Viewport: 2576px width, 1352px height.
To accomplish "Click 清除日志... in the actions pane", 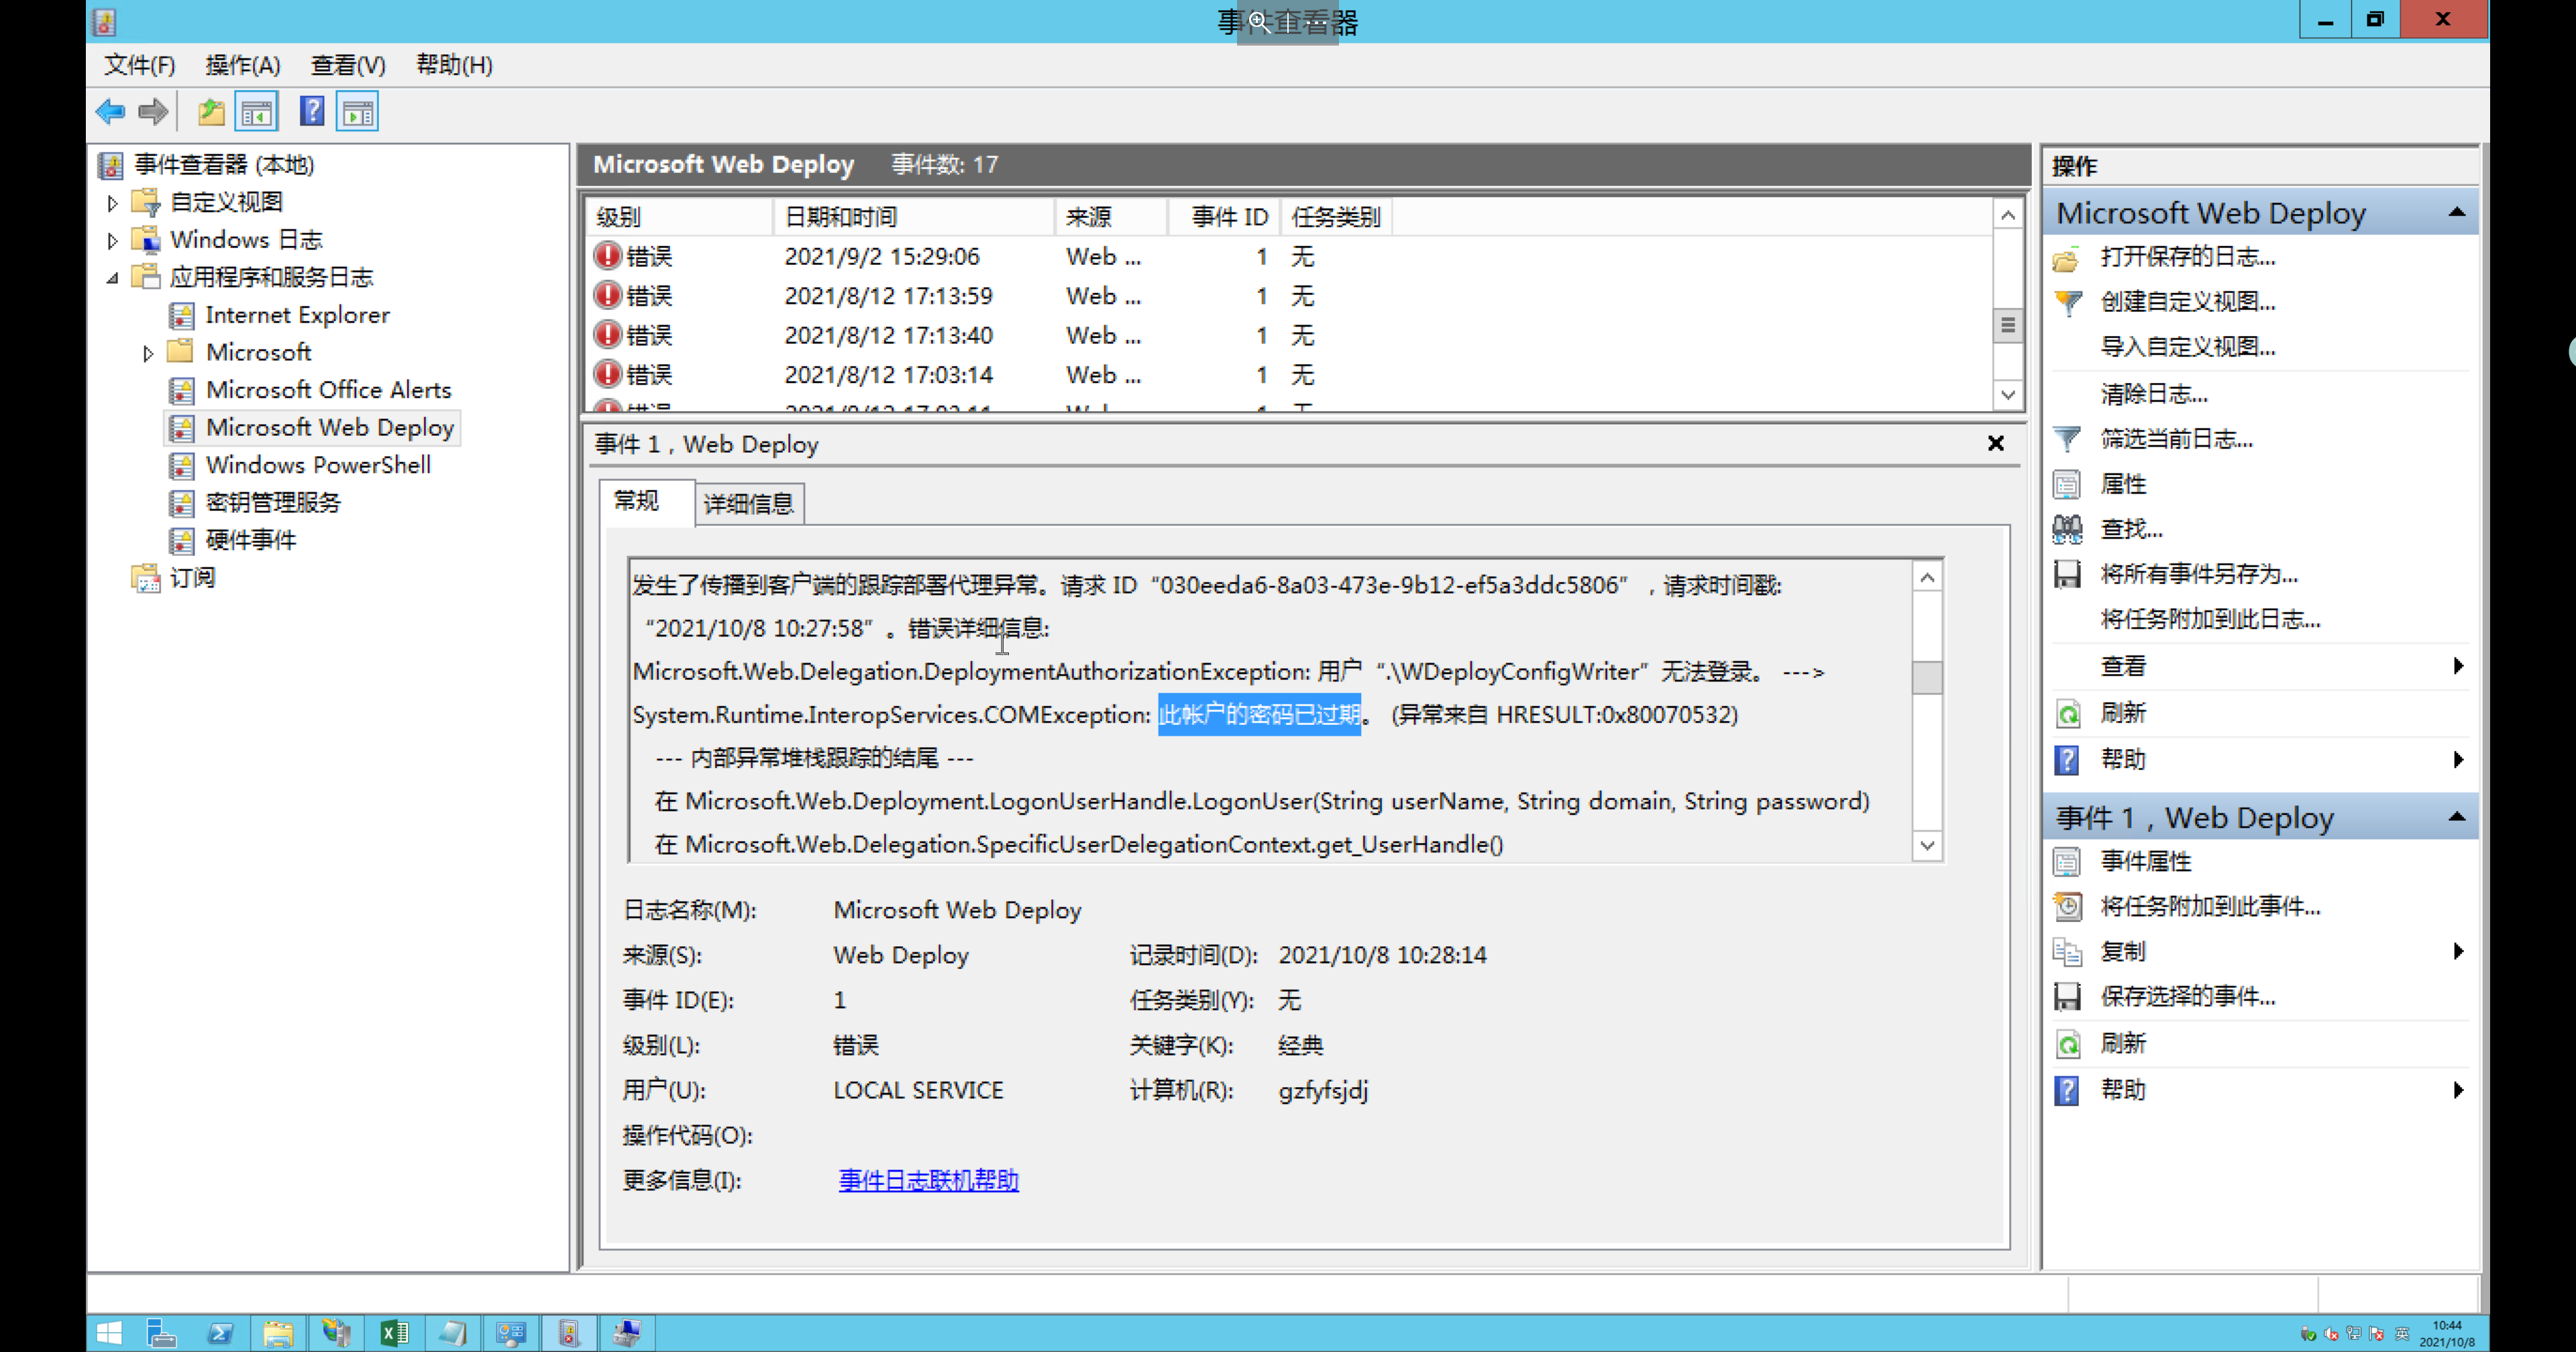I will 2154,394.
